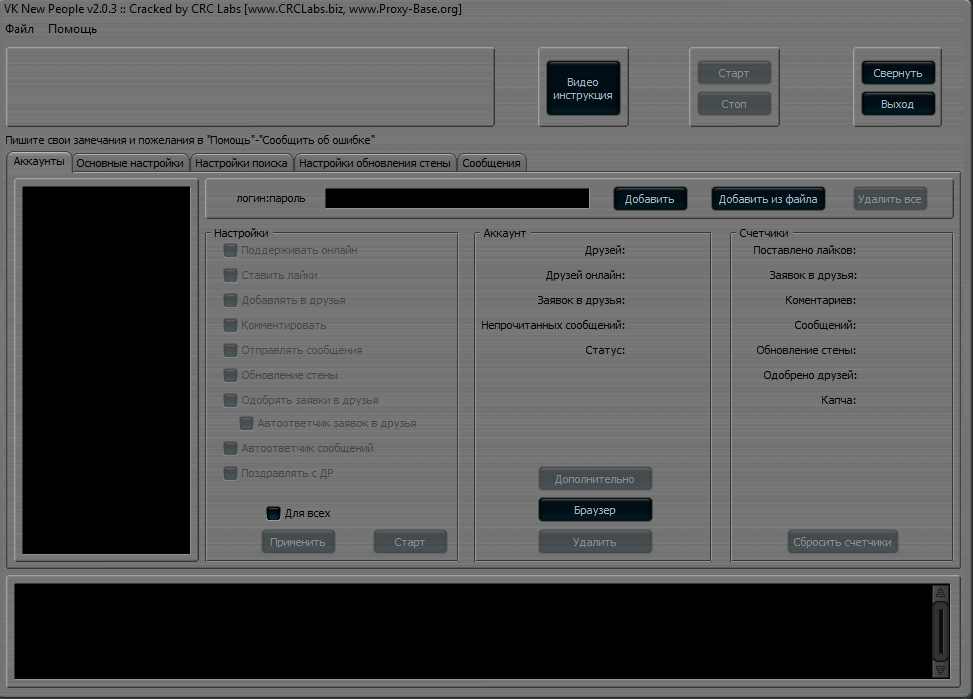Open the Браузер button

(594, 510)
